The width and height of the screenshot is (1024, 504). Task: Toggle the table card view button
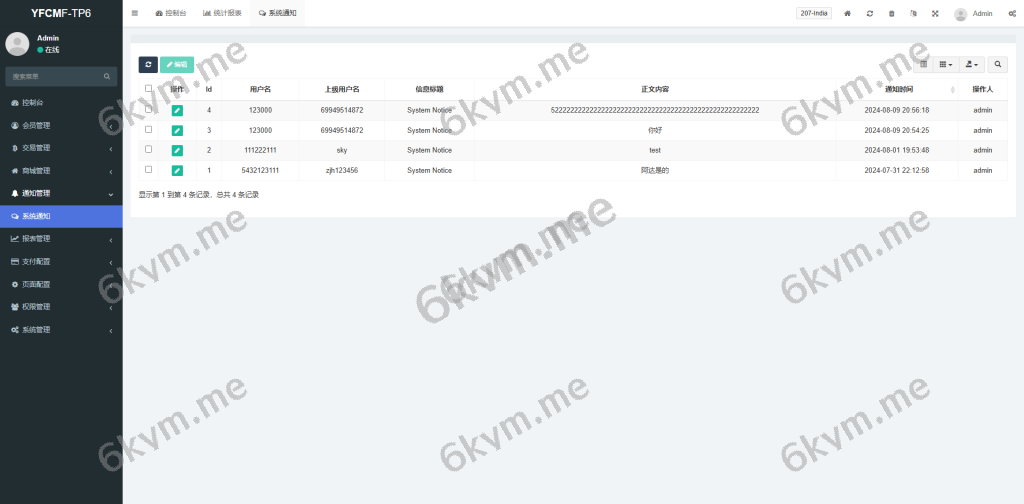pos(923,64)
